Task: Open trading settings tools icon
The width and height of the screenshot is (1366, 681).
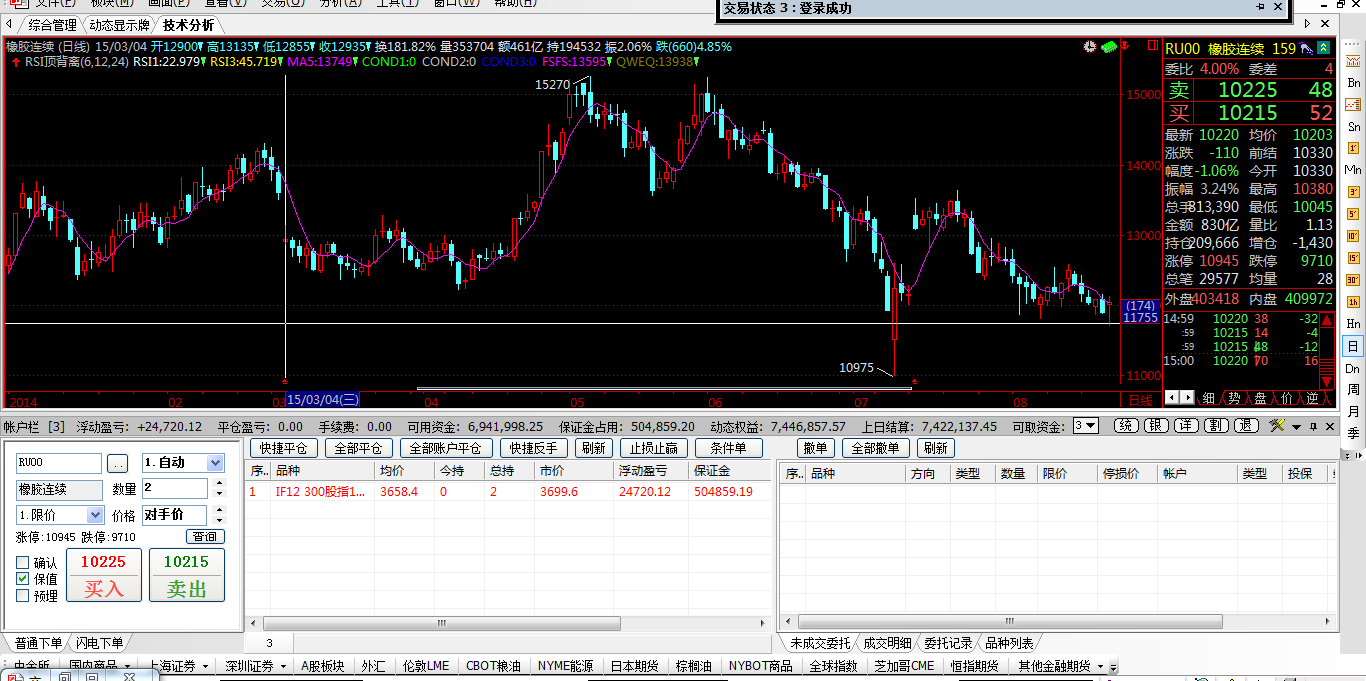Action: [x=1276, y=426]
